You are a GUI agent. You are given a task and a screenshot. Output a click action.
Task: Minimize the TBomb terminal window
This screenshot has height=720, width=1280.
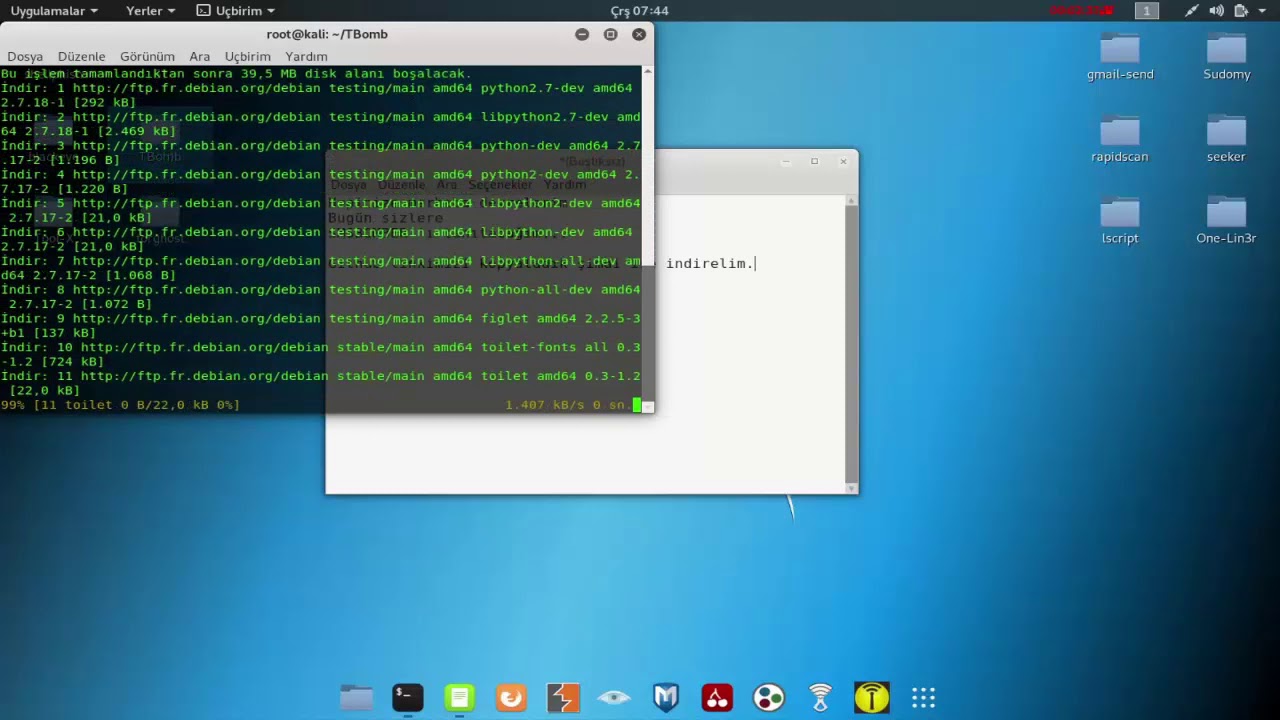coord(582,34)
